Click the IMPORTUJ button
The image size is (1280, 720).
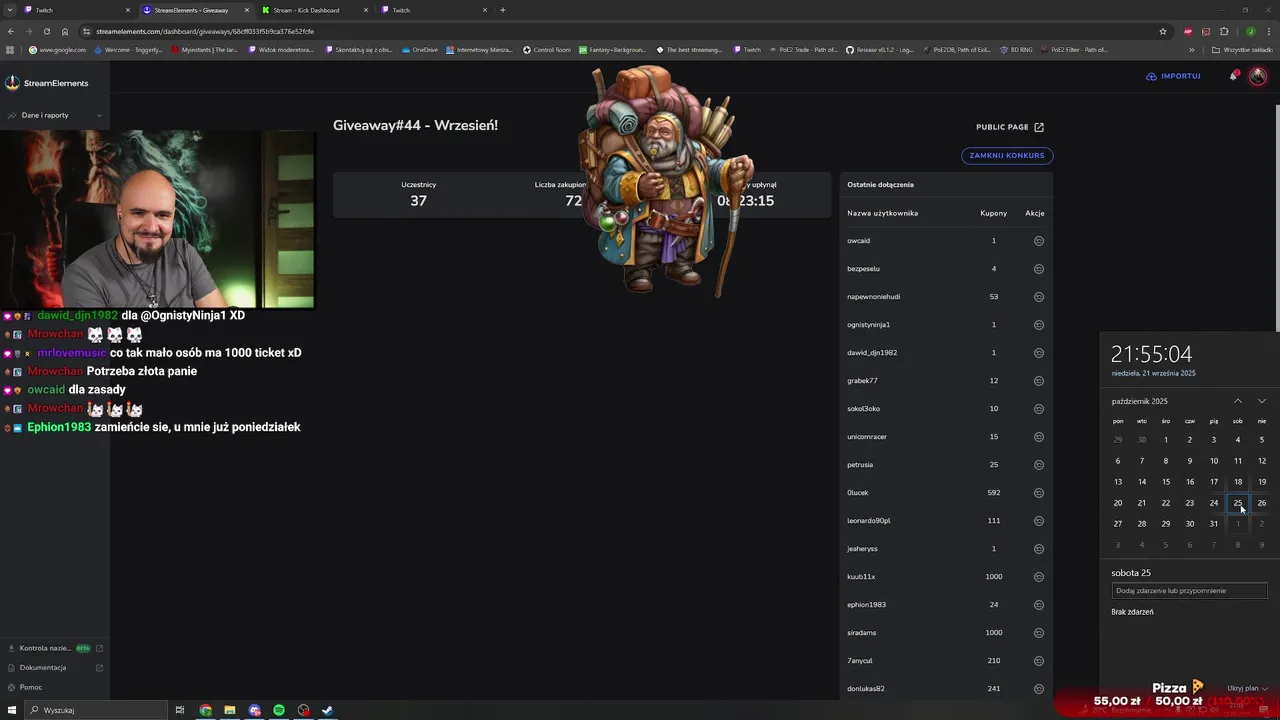[x=1173, y=76]
